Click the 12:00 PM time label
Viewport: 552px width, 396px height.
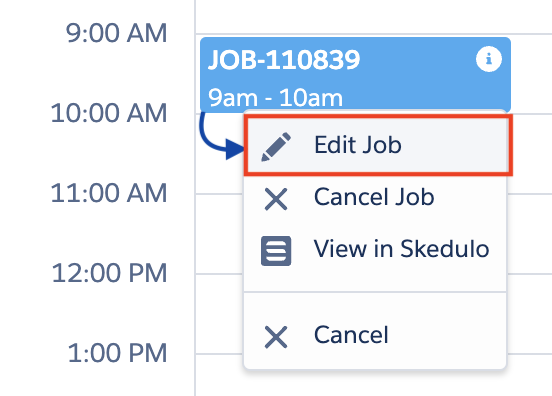(x=109, y=273)
